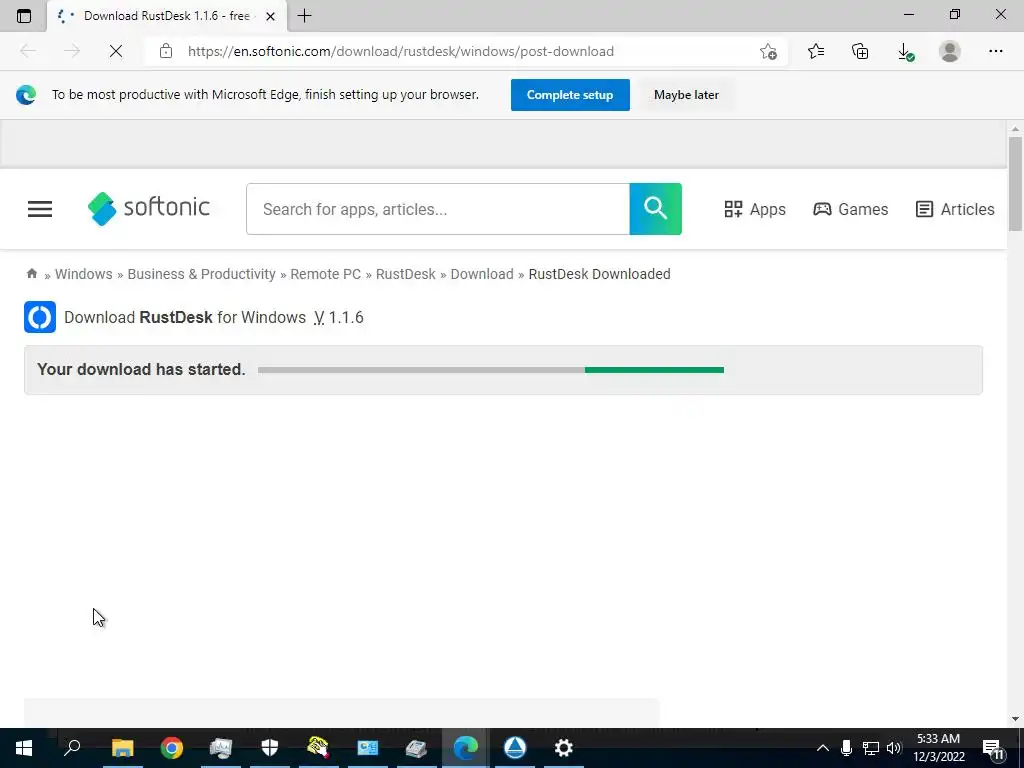Add this page to favorites
This screenshot has height=768, width=1024.
[x=769, y=51]
